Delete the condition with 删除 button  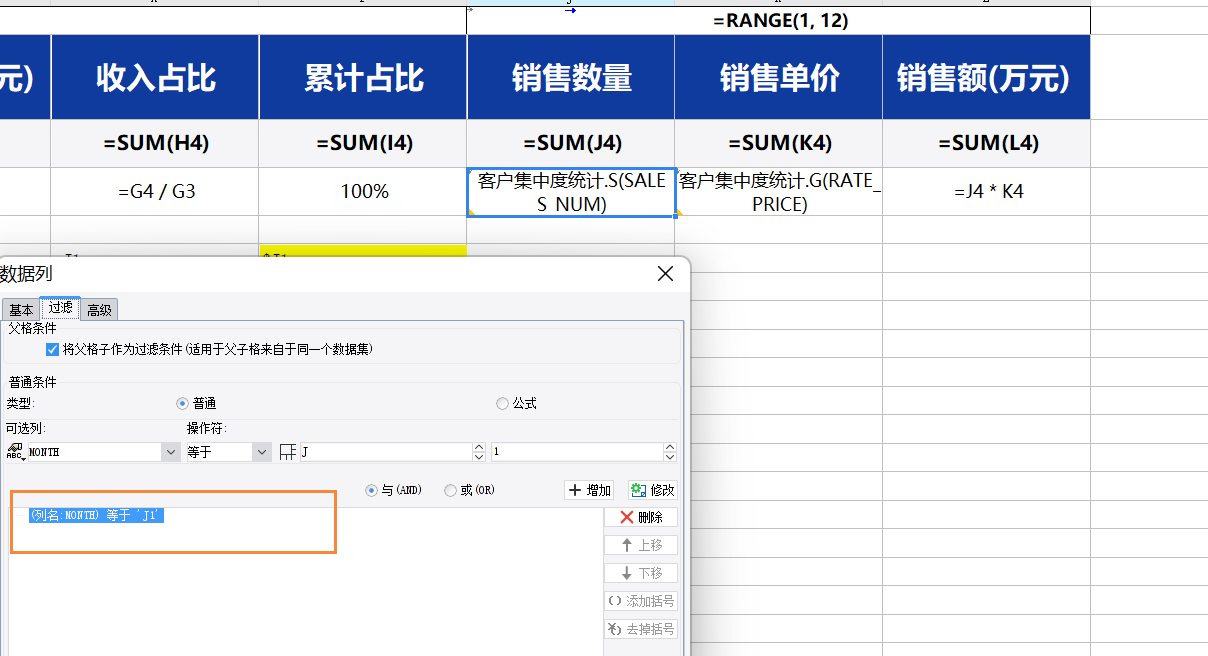click(x=641, y=517)
